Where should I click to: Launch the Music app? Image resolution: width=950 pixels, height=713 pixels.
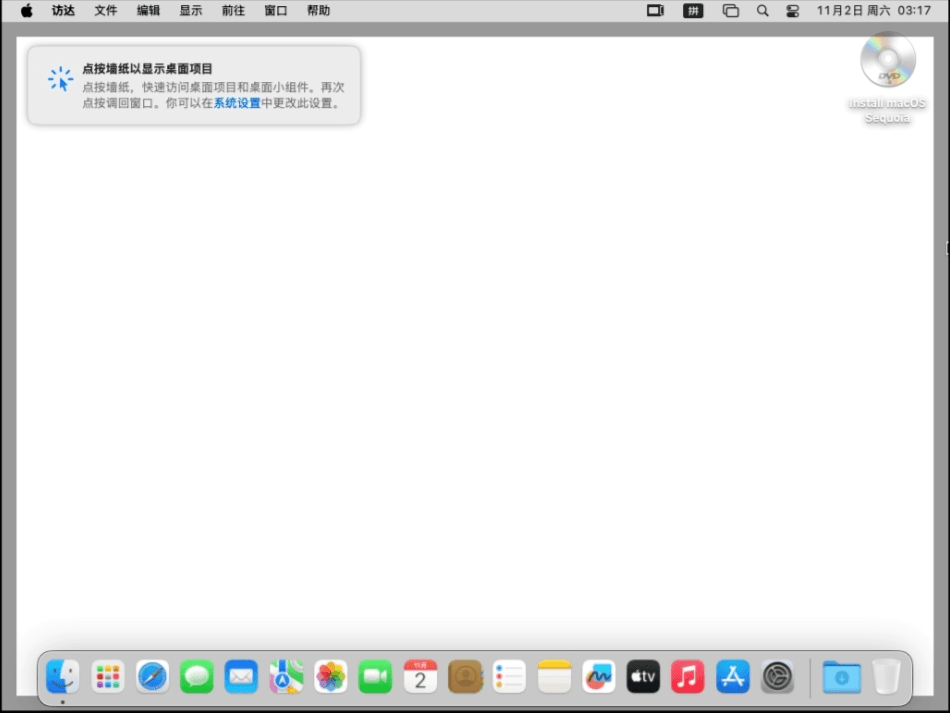pos(687,677)
